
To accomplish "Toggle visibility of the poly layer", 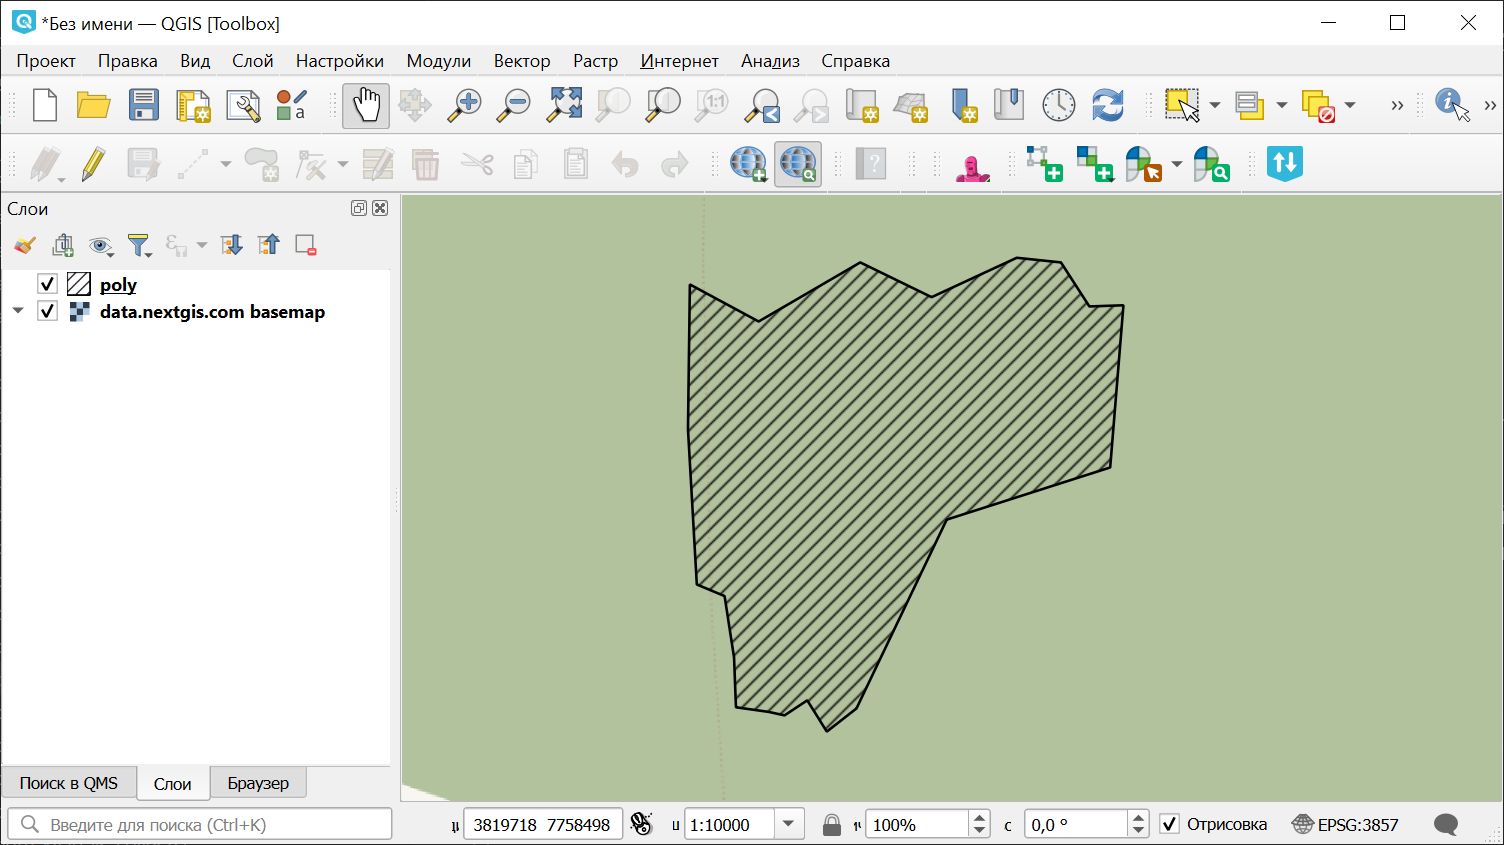I will pyautogui.click(x=47, y=284).
